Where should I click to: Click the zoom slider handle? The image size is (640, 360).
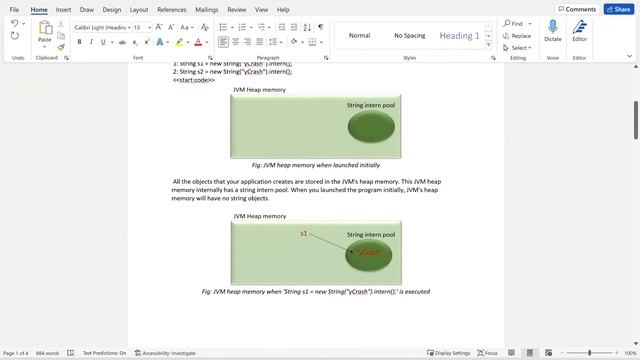590,353
